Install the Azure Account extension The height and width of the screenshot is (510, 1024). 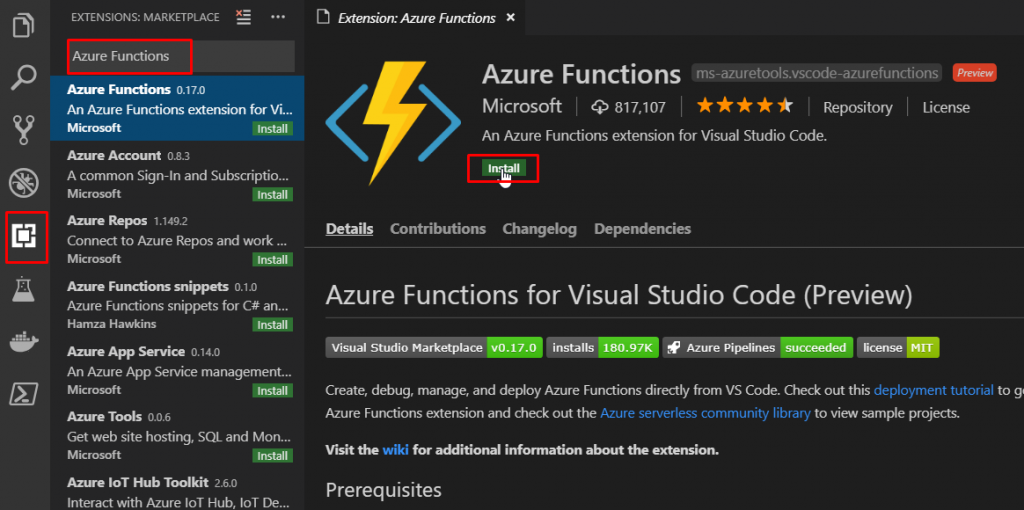(272, 195)
